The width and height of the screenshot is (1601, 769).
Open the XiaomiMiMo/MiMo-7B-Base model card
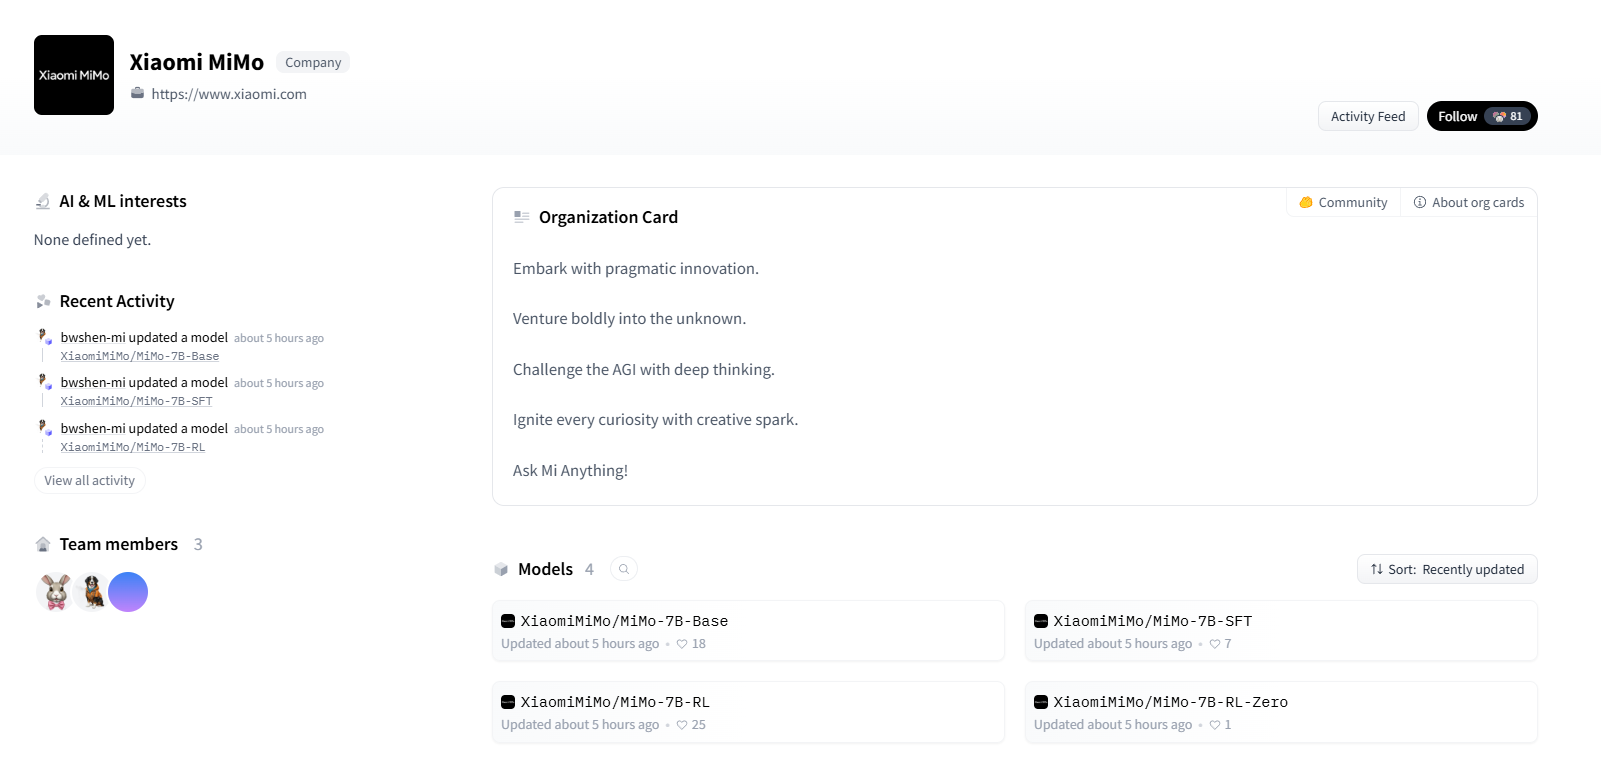click(x=748, y=631)
